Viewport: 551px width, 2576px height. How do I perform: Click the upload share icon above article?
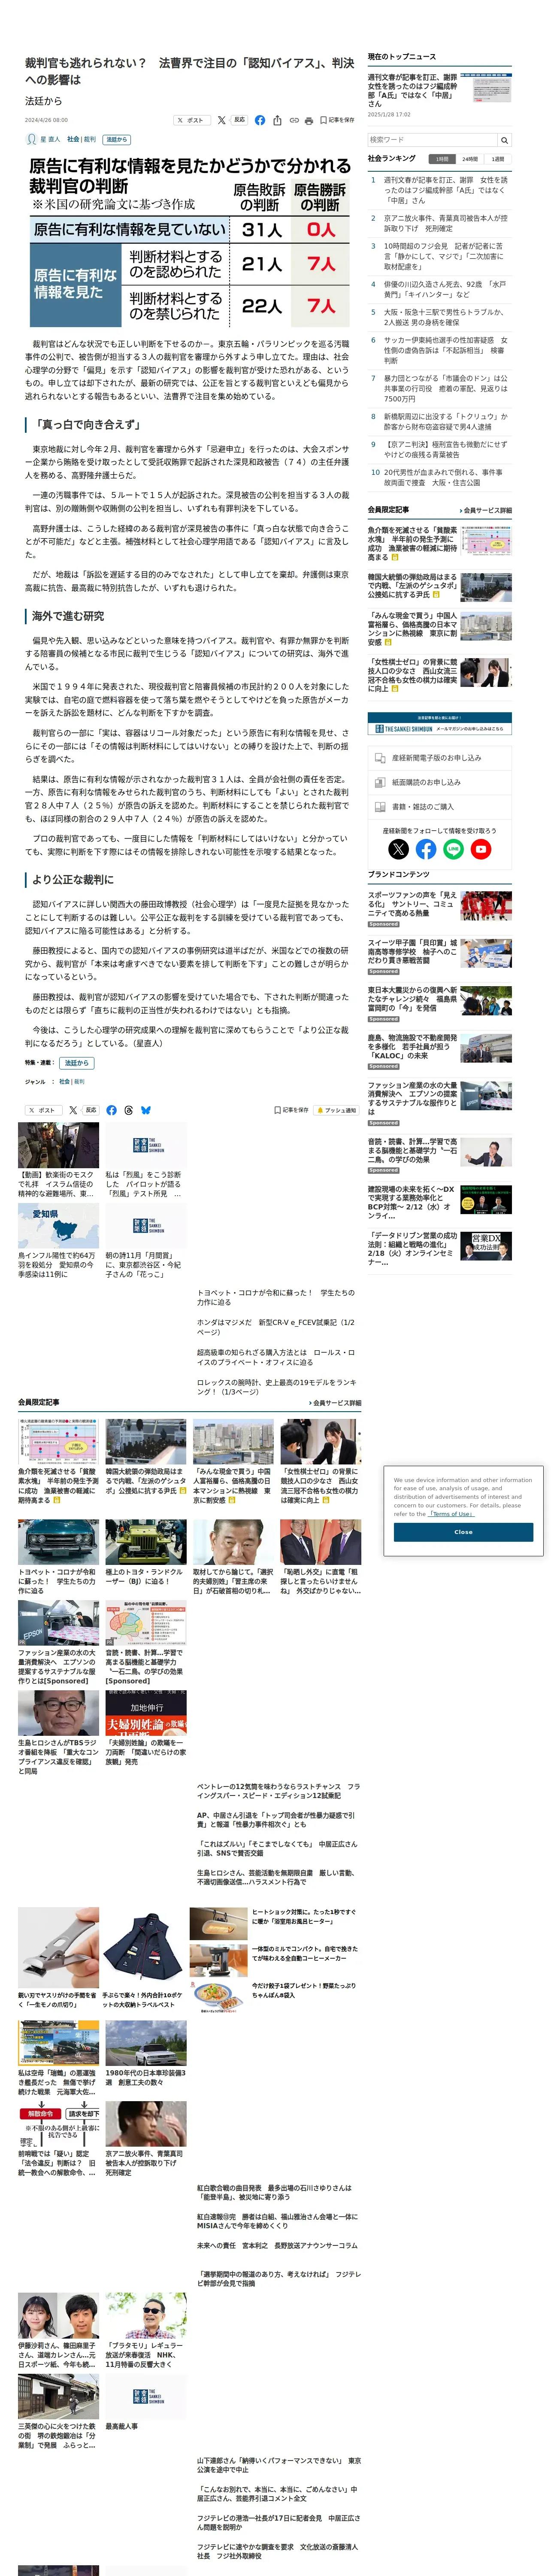coord(277,120)
